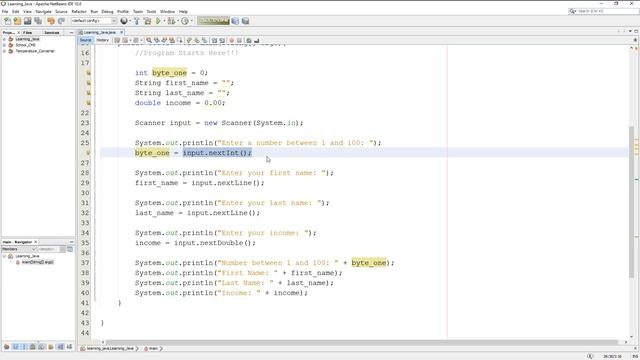Image resolution: width=640 pixels, height=360 pixels.
Task: Click the Open Project toolbar icon
Action: click(27, 21)
